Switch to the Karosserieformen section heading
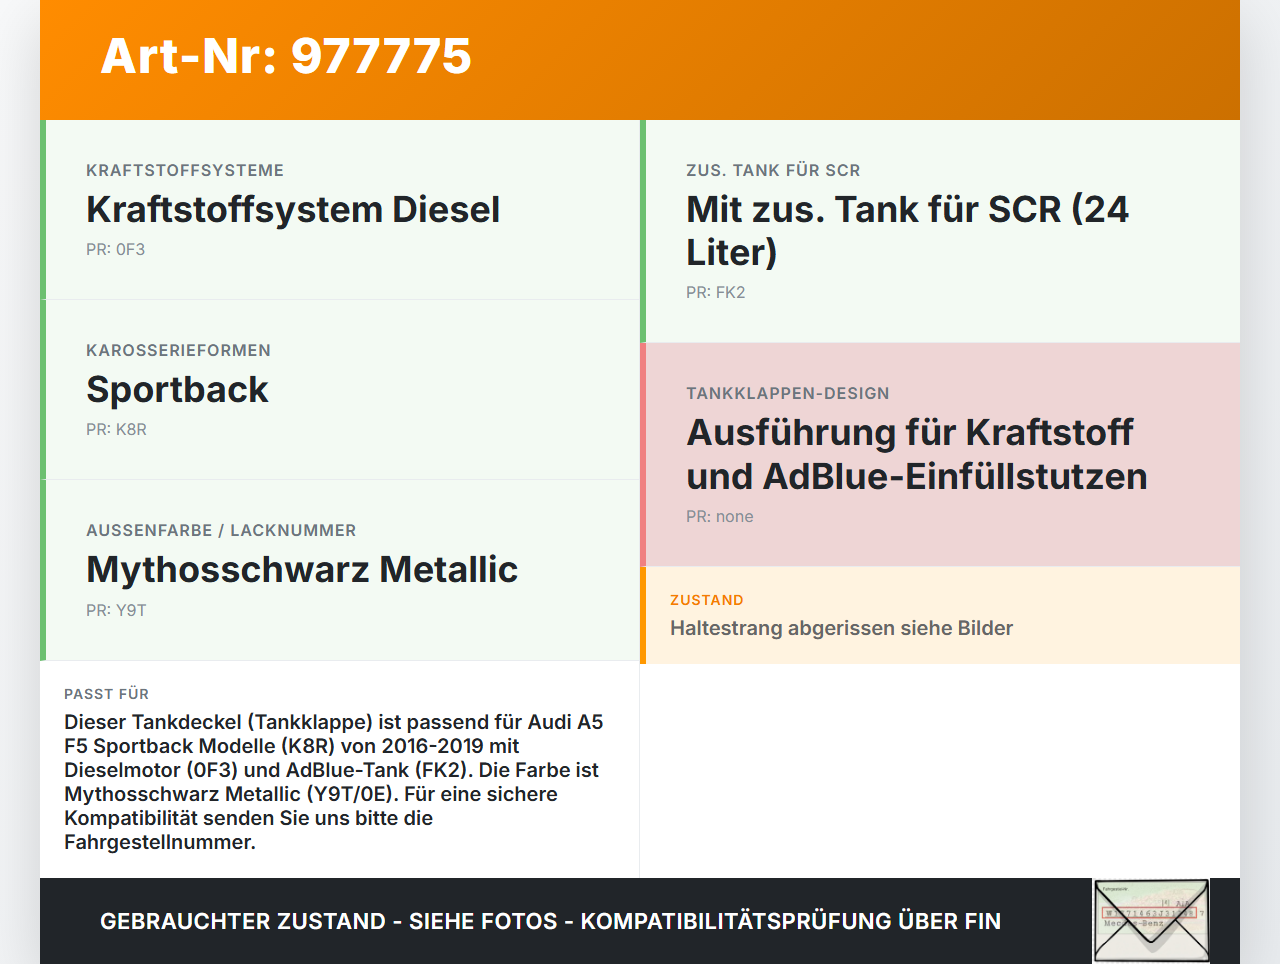The image size is (1280, 964). tap(178, 350)
